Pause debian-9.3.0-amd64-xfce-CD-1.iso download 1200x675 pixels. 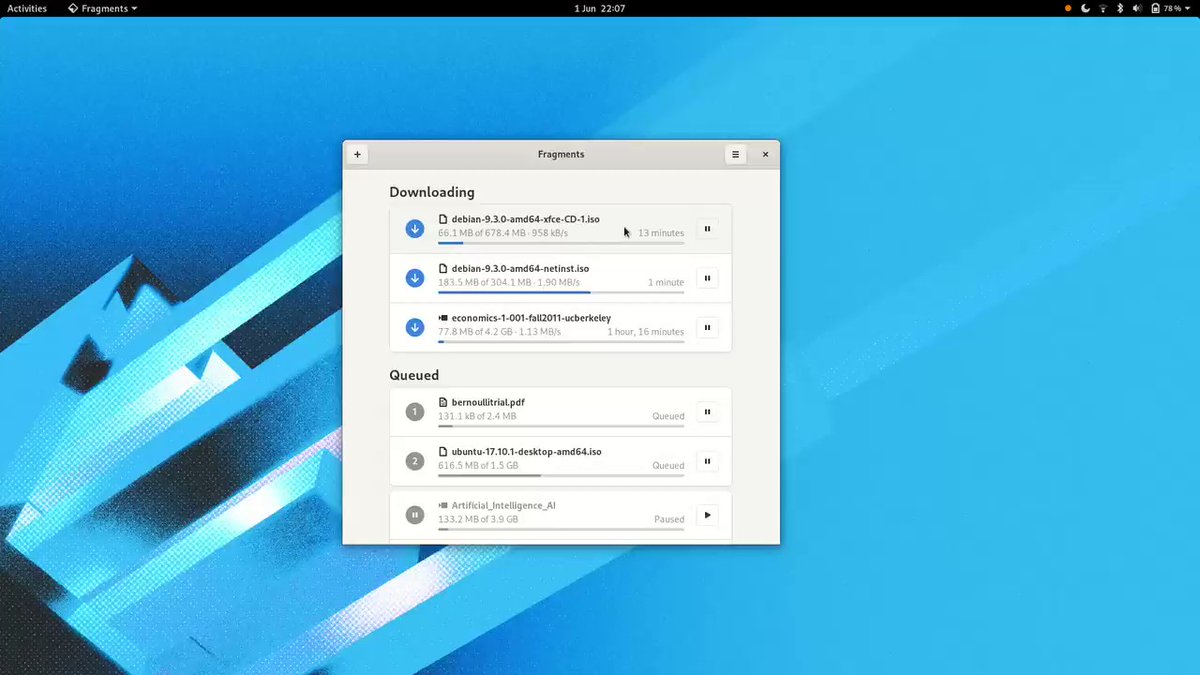pos(707,229)
